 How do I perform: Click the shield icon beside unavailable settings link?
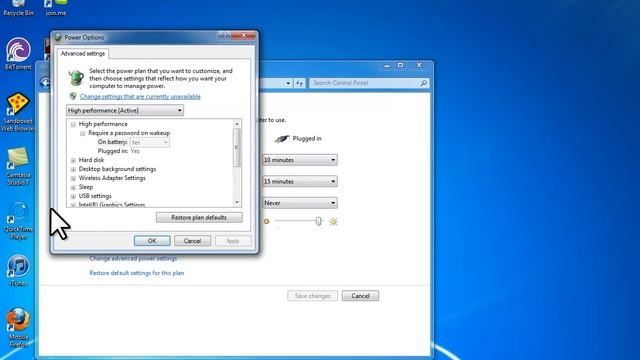[73, 96]
